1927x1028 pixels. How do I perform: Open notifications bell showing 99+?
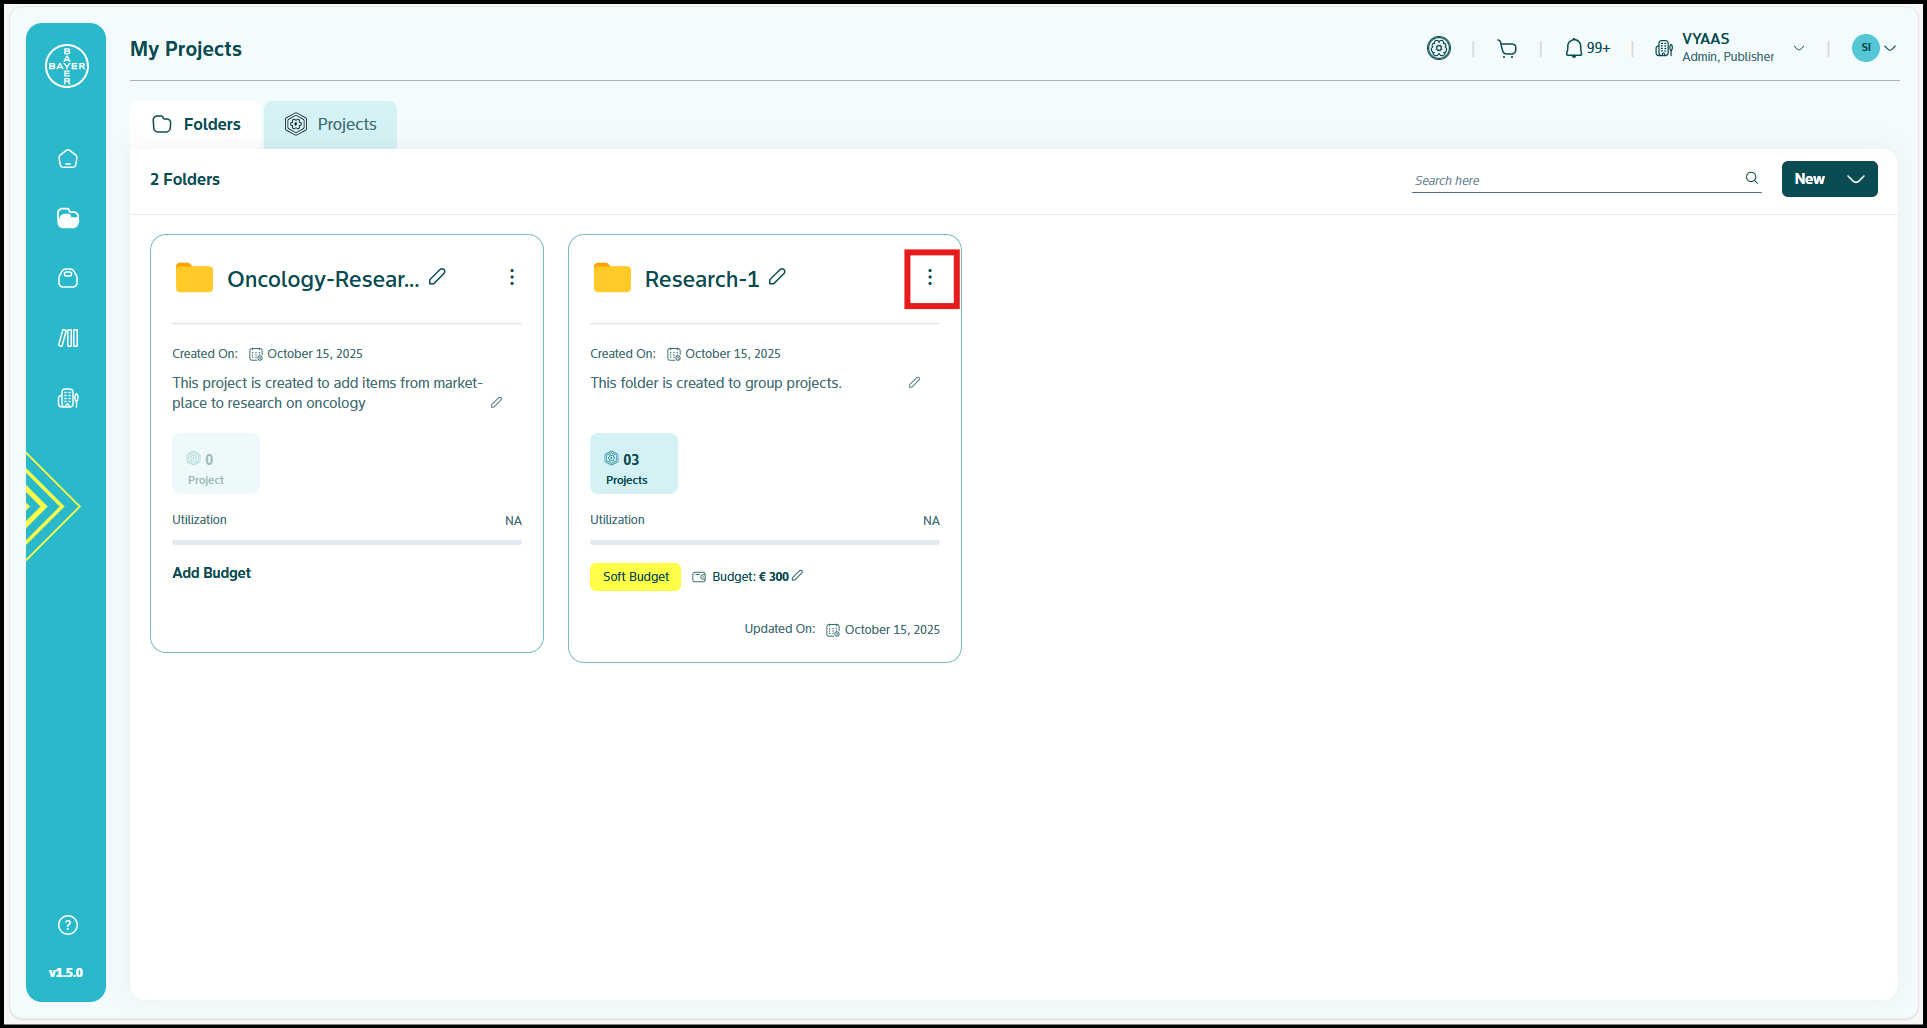(x=1586, y=48)
